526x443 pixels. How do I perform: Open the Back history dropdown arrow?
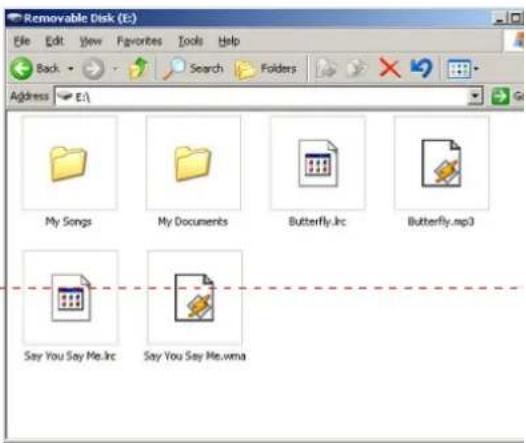[x=71, y=69]
